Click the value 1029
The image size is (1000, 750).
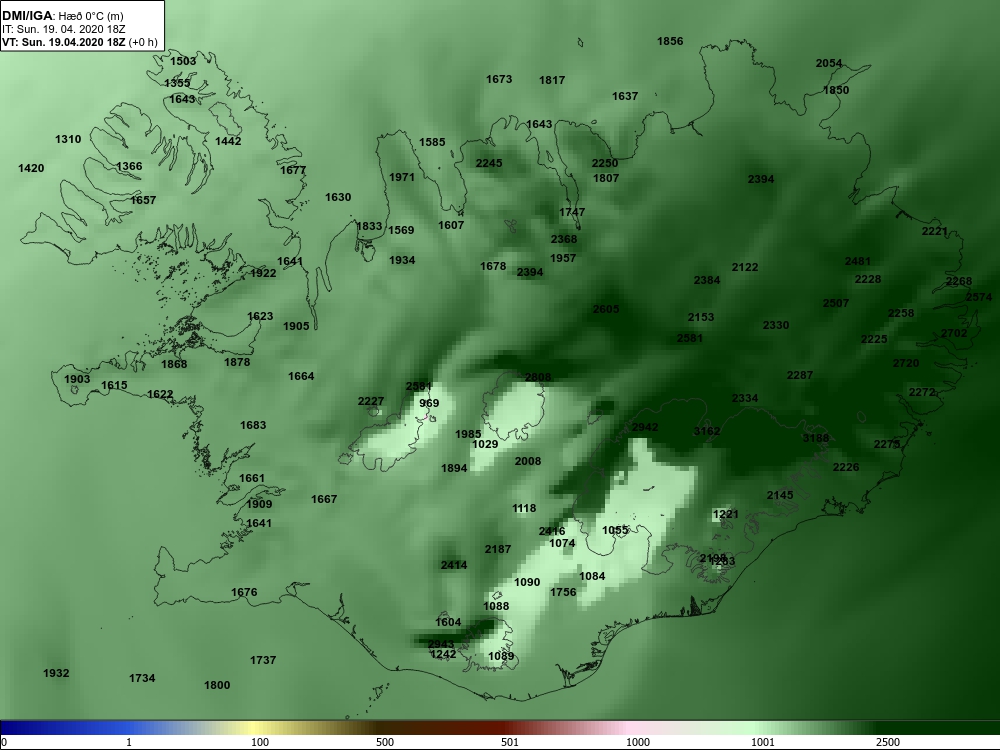(x=485, y=445)
